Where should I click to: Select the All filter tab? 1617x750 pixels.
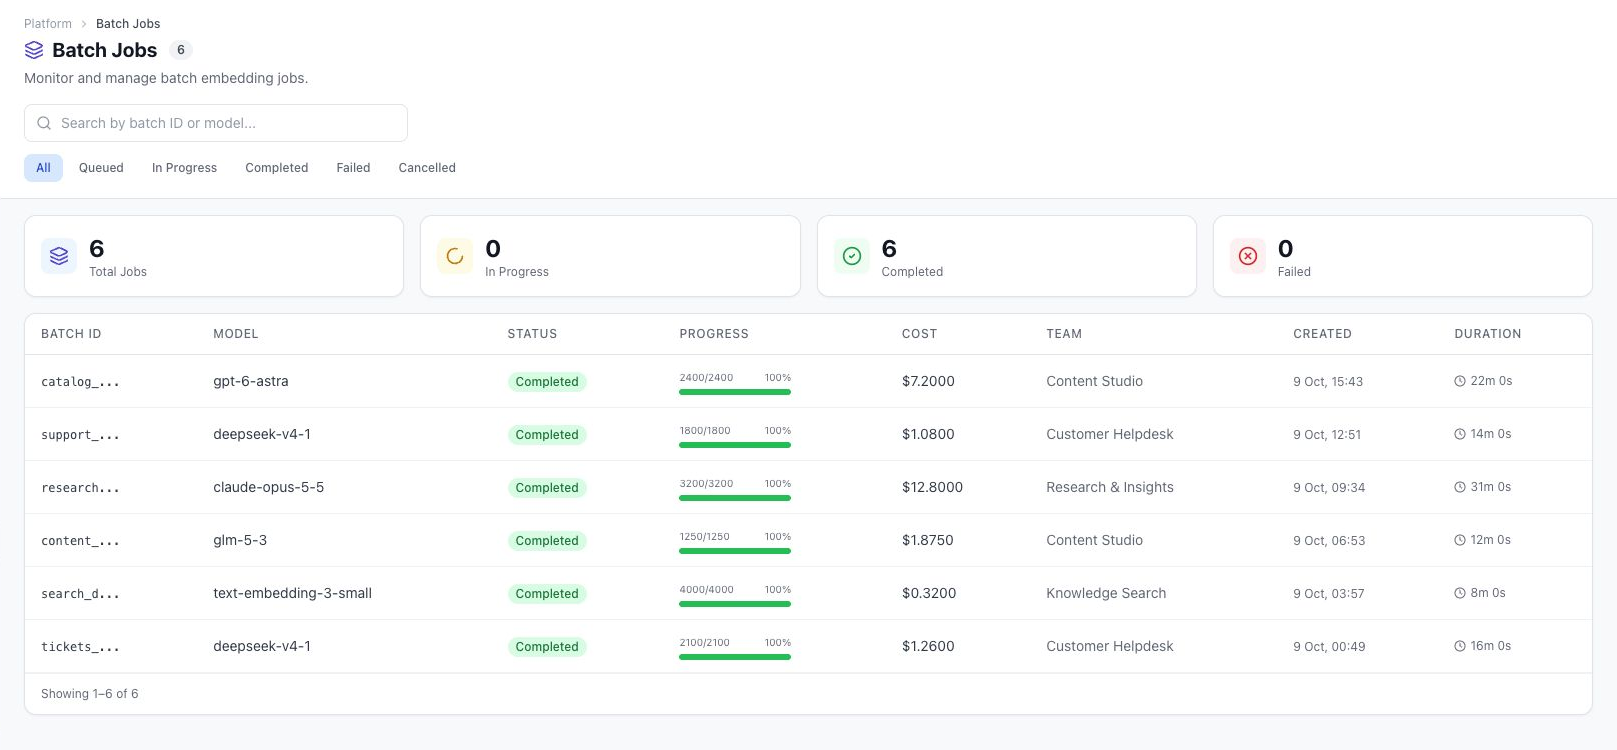pyautogui.click(x=43, y=168)
